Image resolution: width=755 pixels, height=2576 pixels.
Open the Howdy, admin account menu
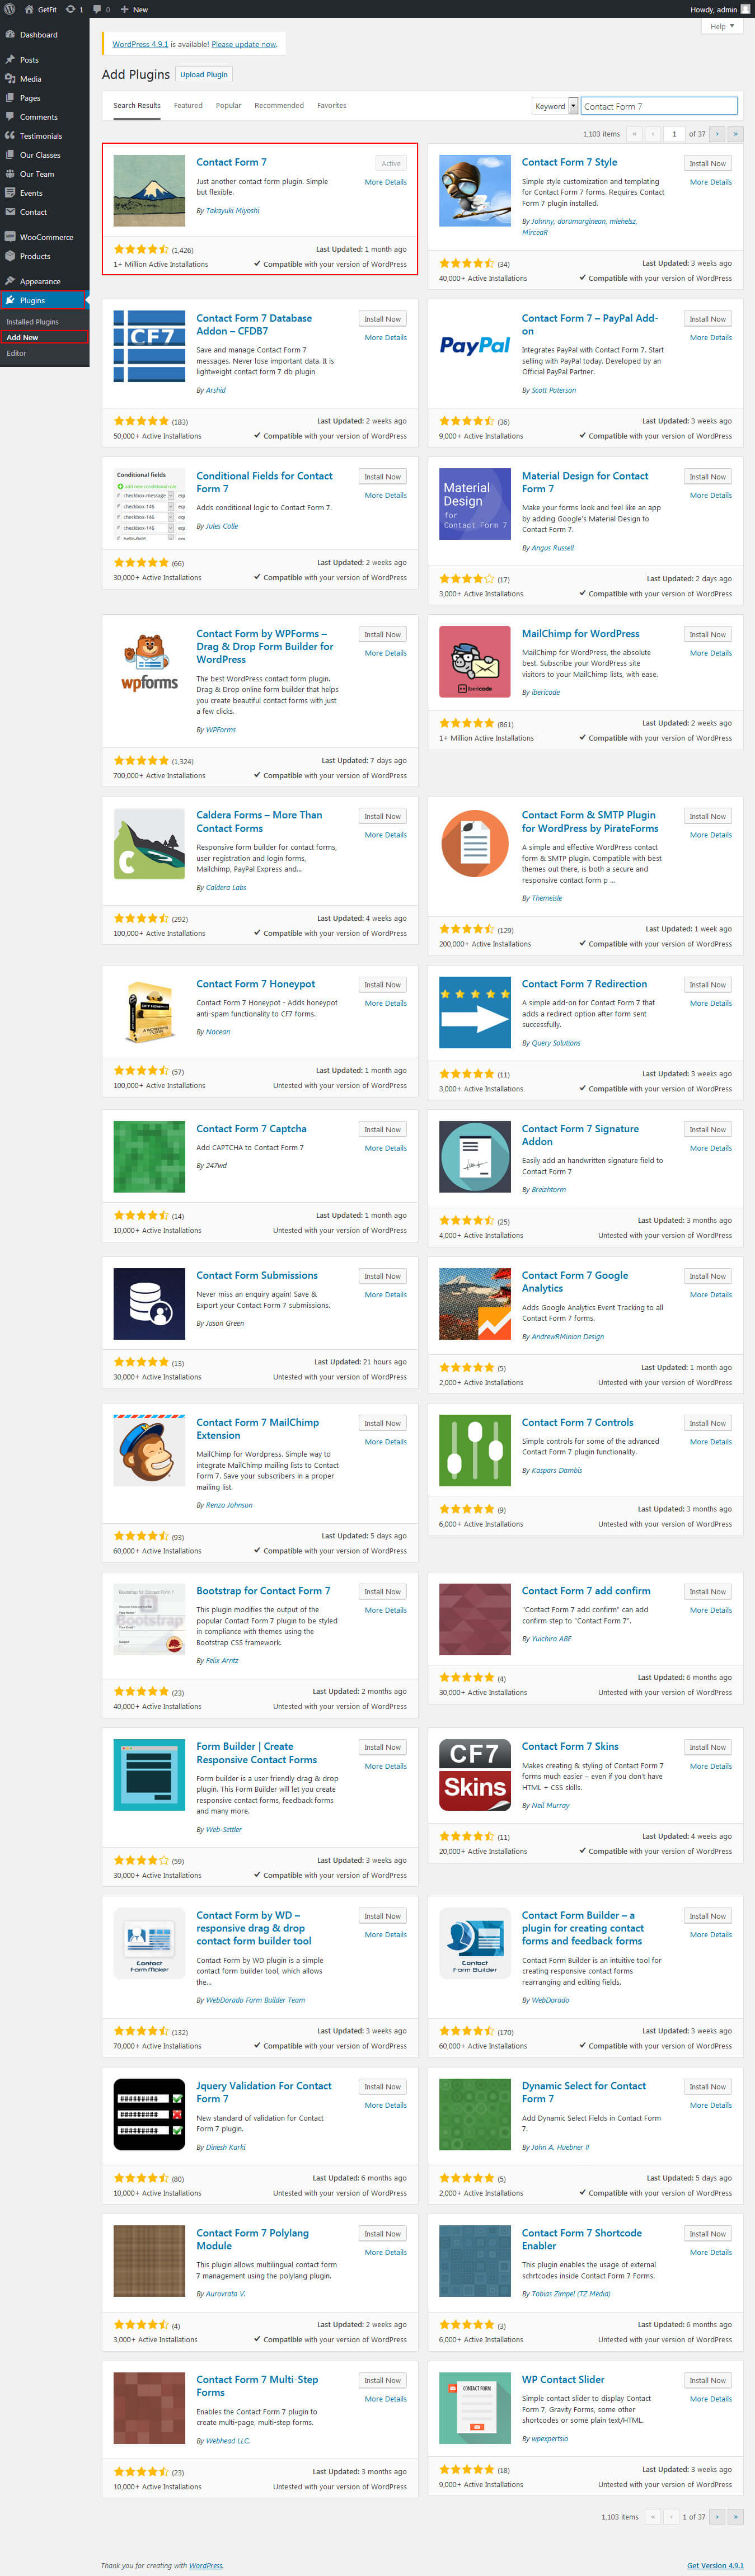point(720,9)
